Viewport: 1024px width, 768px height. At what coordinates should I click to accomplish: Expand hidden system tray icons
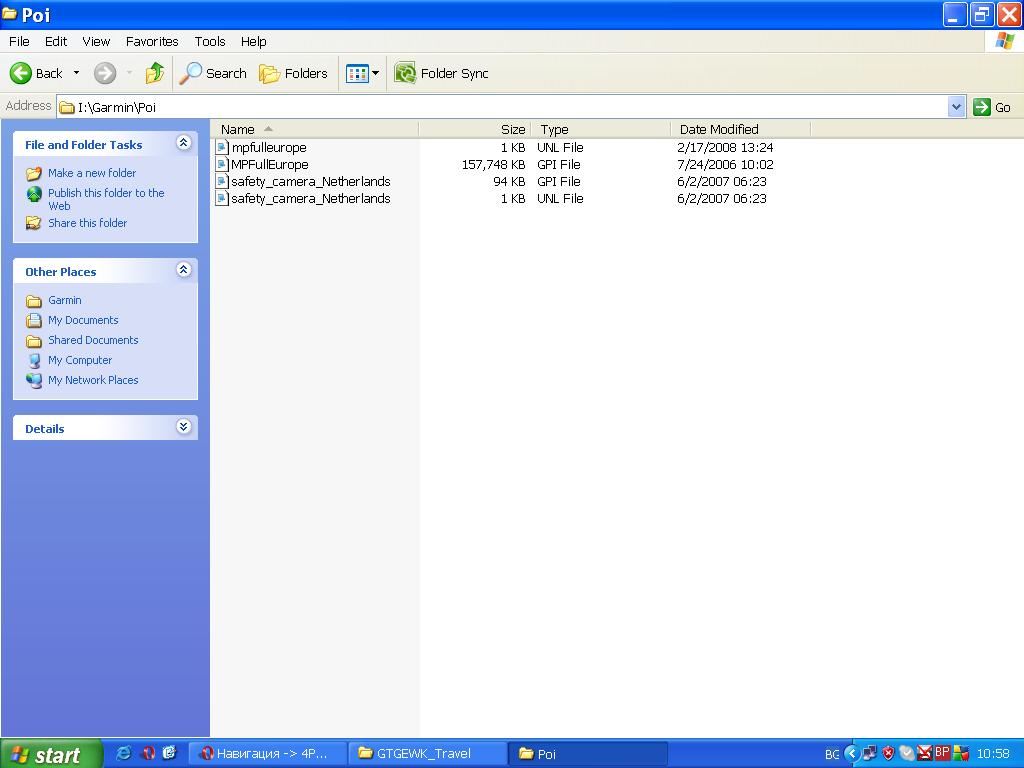point(851,754)
